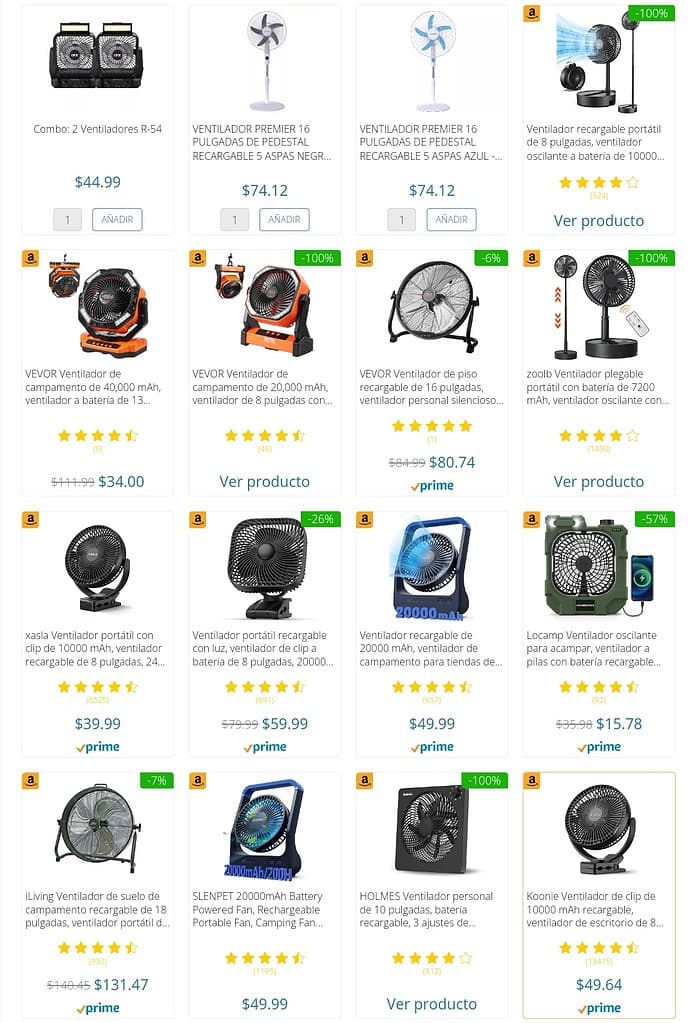Image resolution: width=695 pixels, height=1023 pixels.
Task: Click the Amazon badge on the Koonie fan
Action: pos(532,780)
